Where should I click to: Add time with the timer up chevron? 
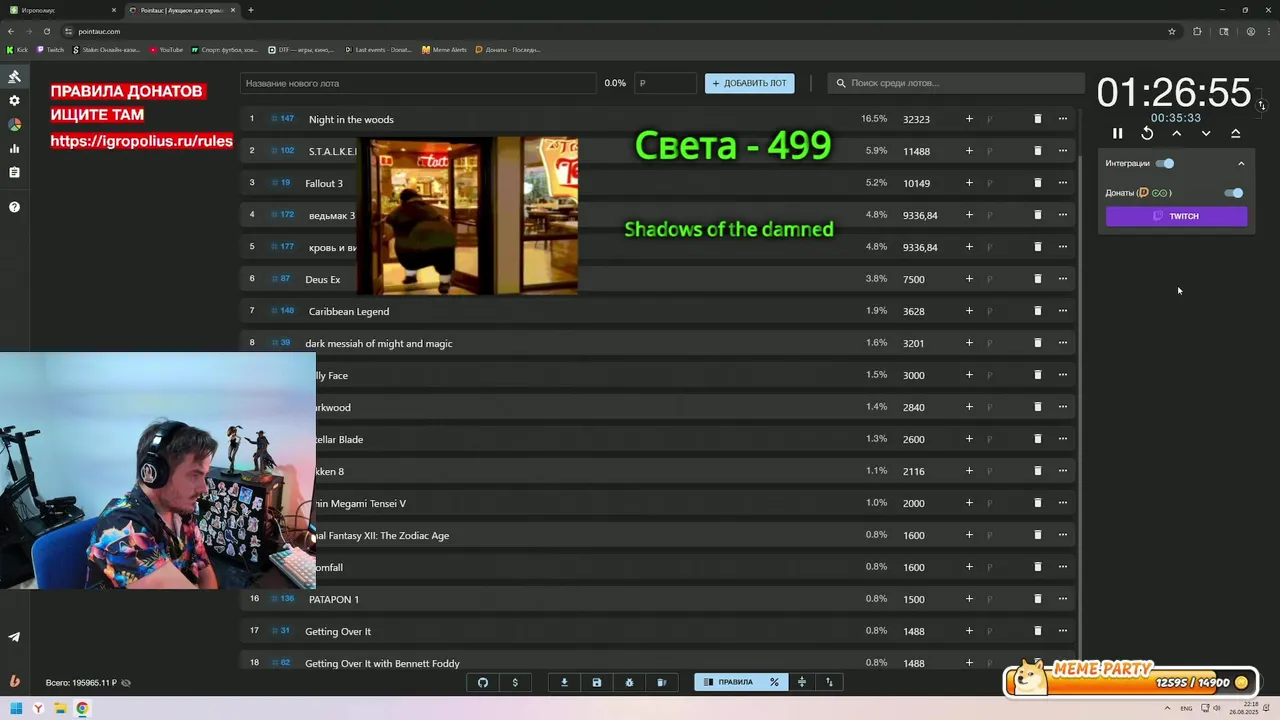pyautogui.click(x=1176, y=133)
